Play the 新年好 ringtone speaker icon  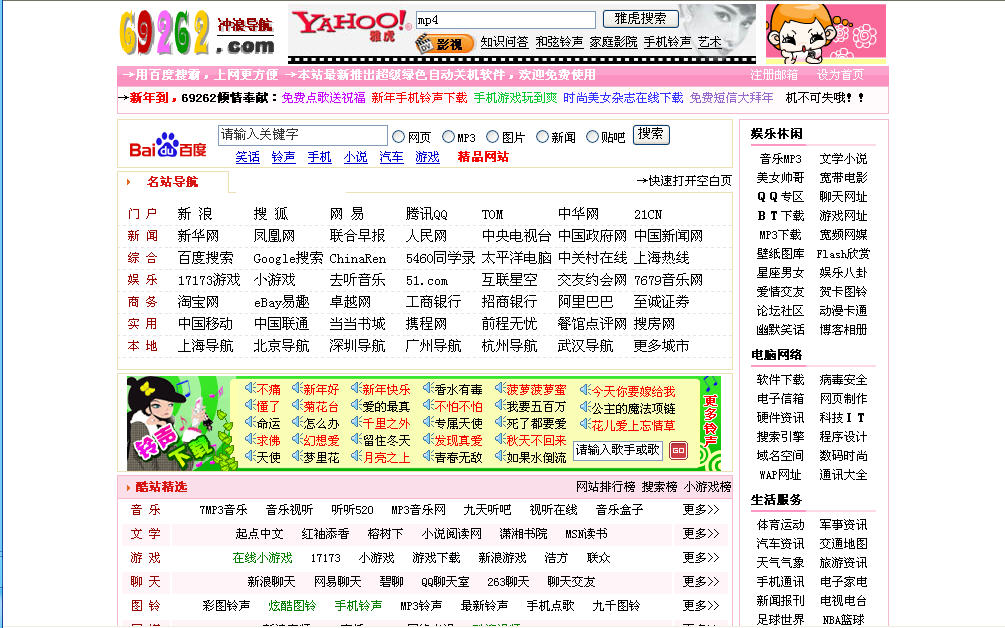(297, 388)
